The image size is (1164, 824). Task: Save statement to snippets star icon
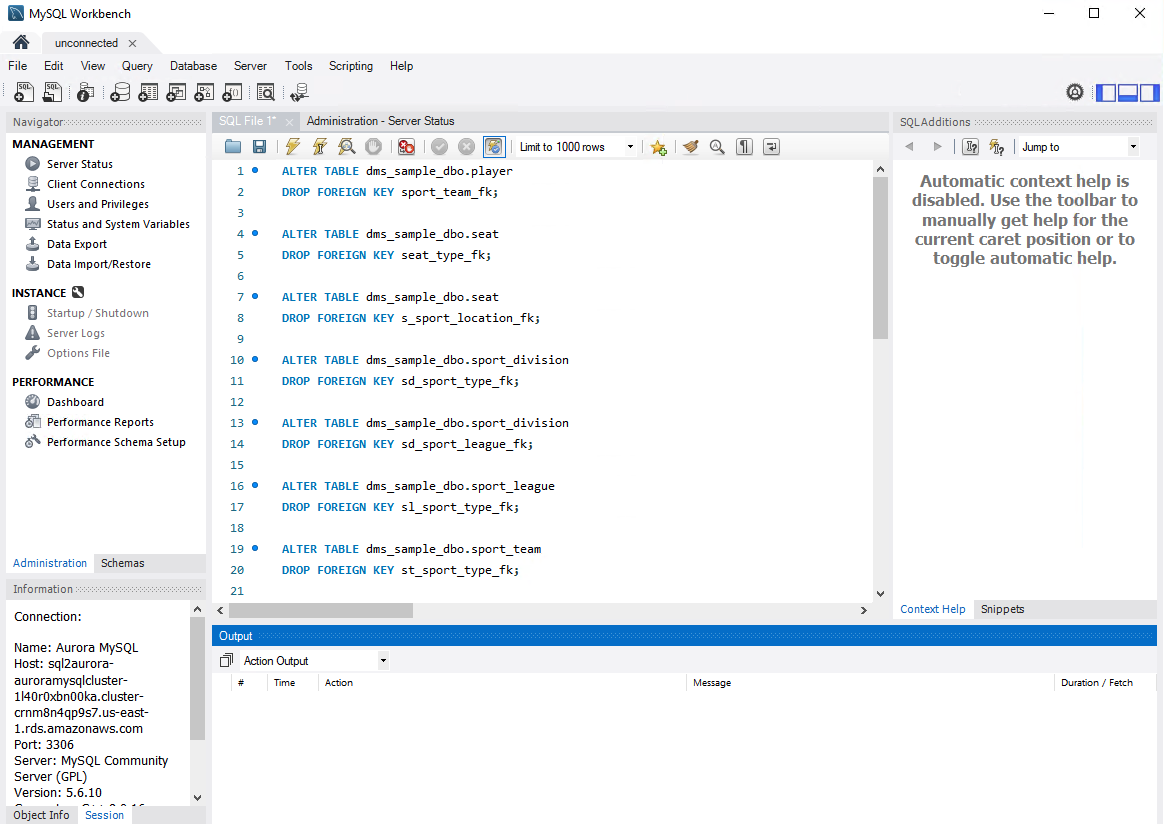[658, 147]
